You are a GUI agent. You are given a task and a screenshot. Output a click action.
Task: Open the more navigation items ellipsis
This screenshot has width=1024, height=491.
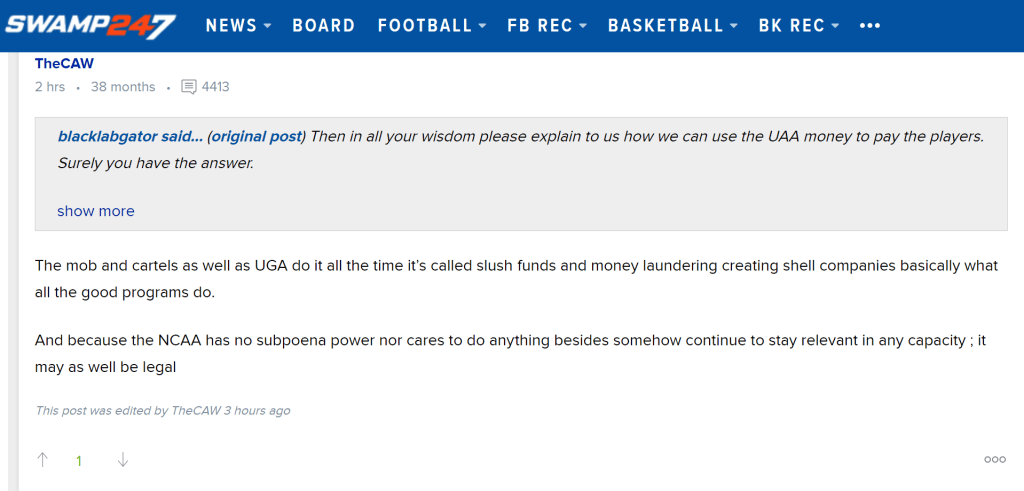870,26
